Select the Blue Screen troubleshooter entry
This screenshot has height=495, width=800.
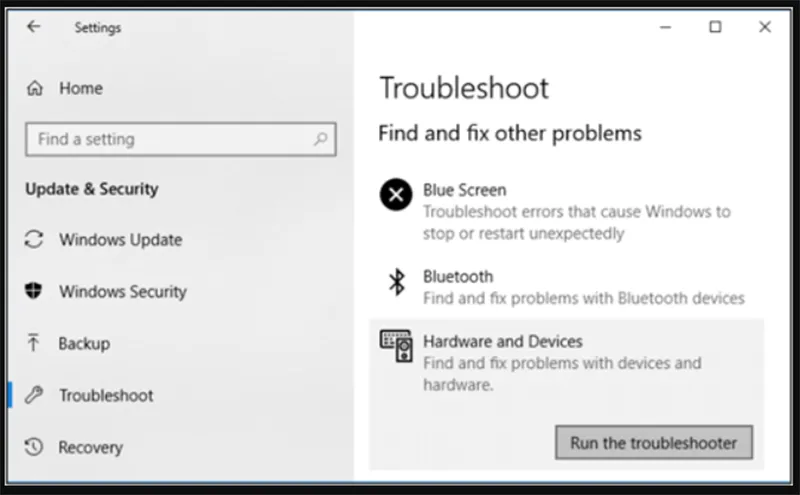click(566, 211)
